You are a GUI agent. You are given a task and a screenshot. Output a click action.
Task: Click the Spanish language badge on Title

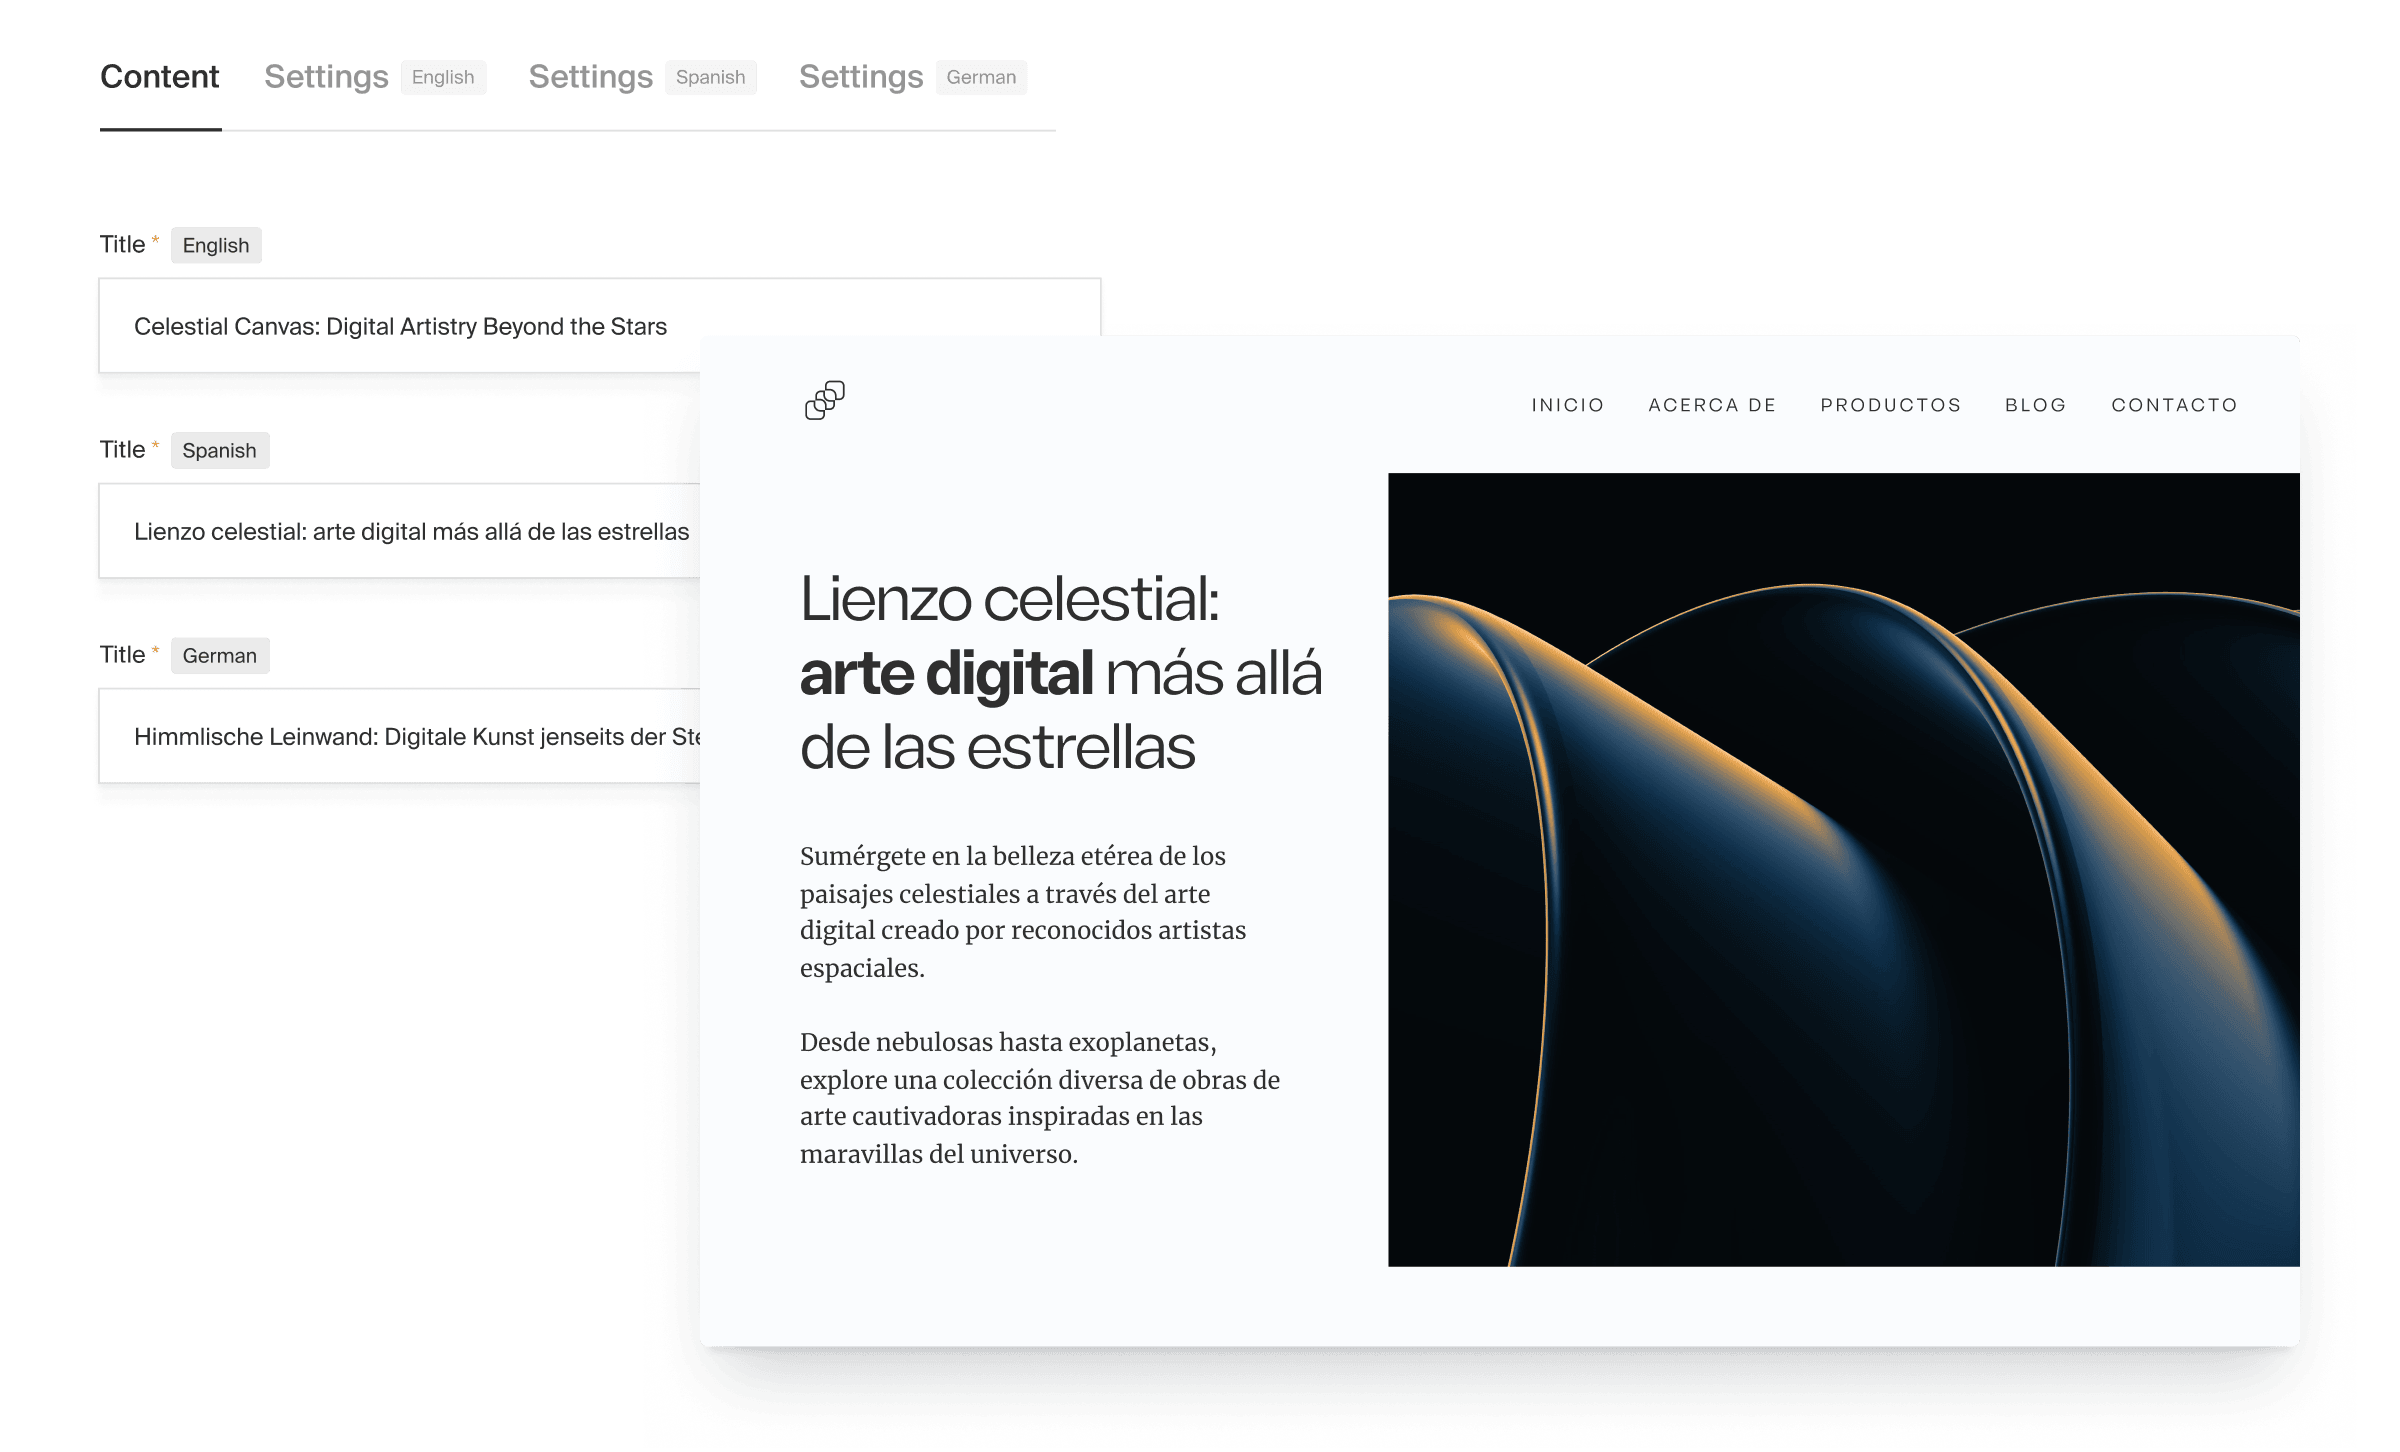pyautogui.click(x=219, y=447)
